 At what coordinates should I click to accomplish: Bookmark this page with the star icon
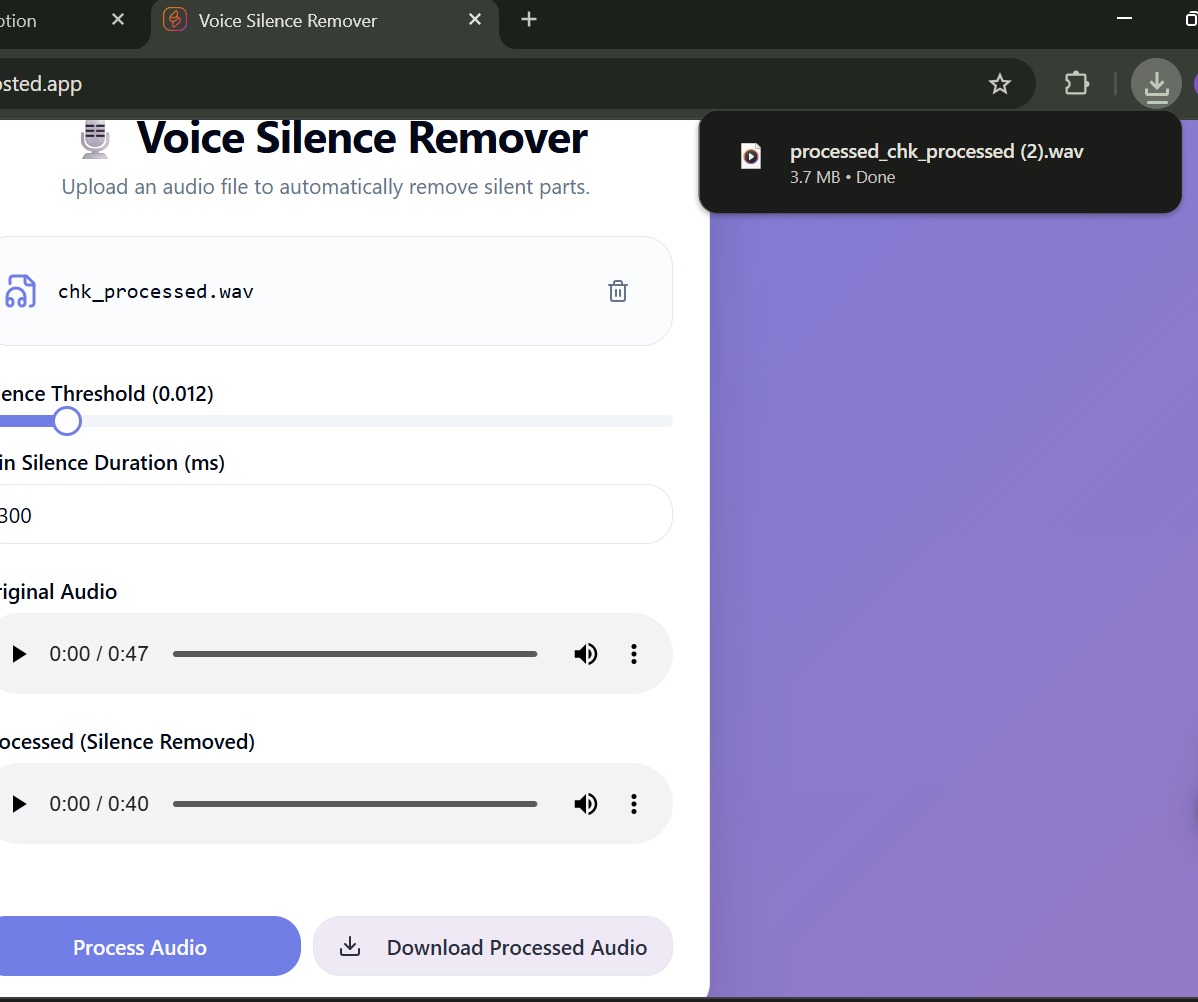coord(1000,84)
